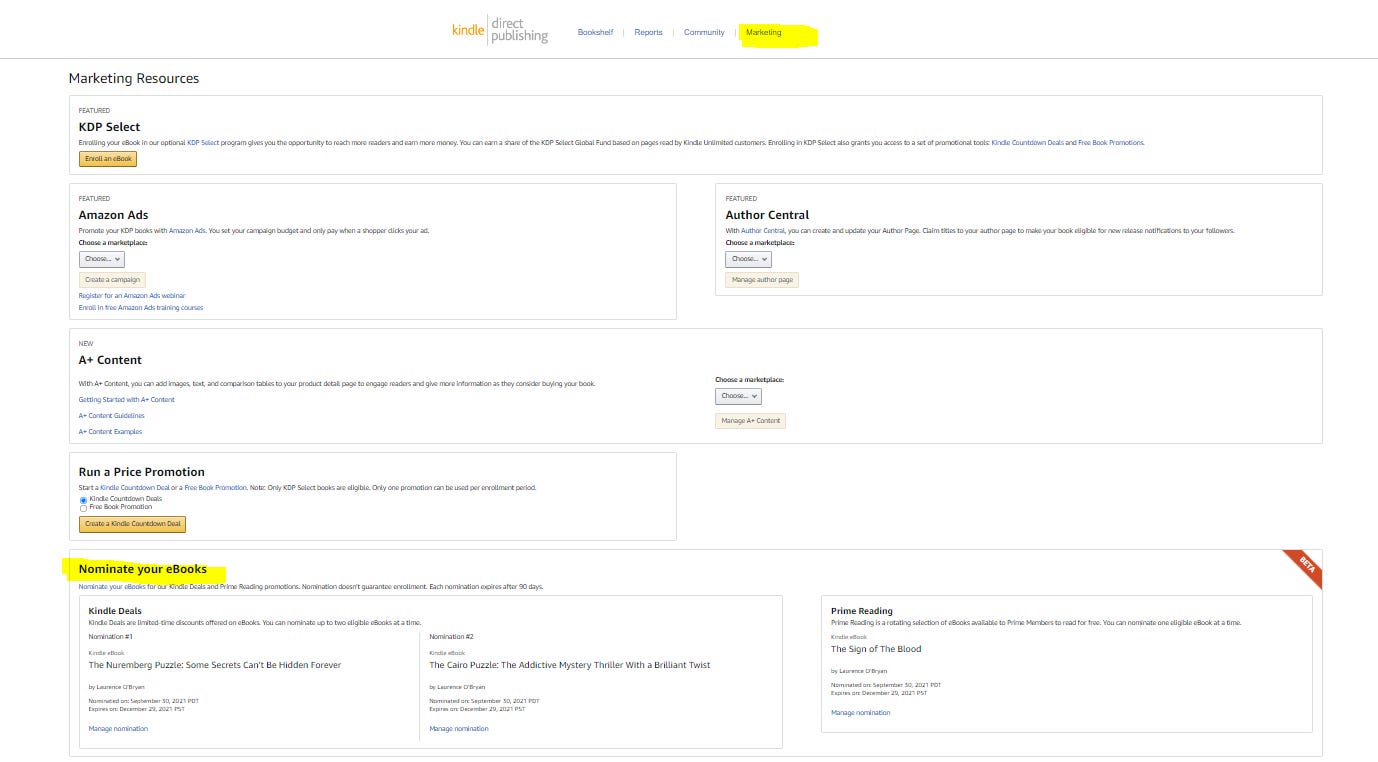Click the Run a Price Promotion heading
Viewport: 1378px width, 762px height.
coord(142,472)
